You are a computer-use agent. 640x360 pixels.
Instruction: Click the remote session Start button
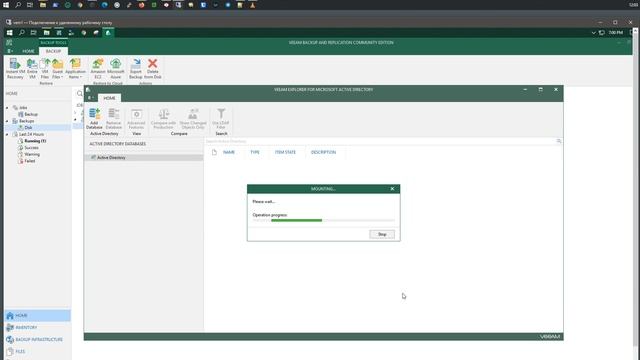(9, 33)
